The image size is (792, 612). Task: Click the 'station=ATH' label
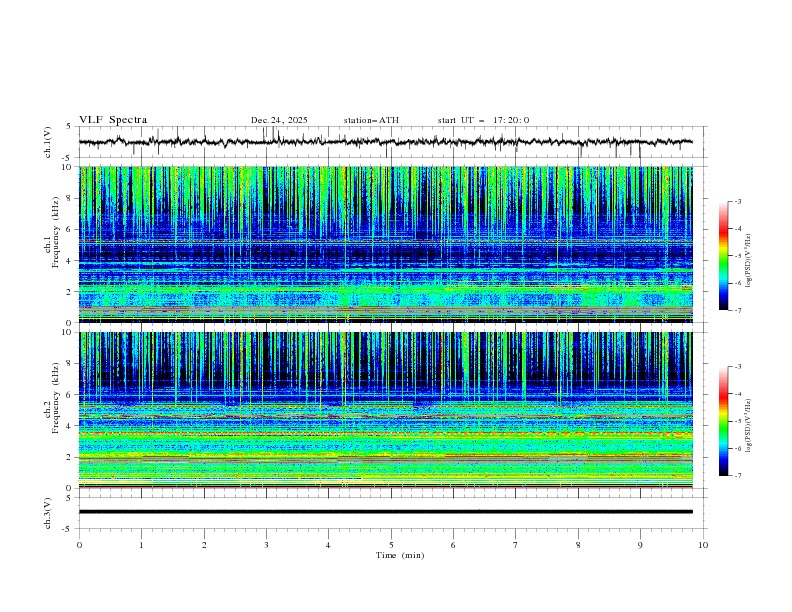click(x=371, y=120)
